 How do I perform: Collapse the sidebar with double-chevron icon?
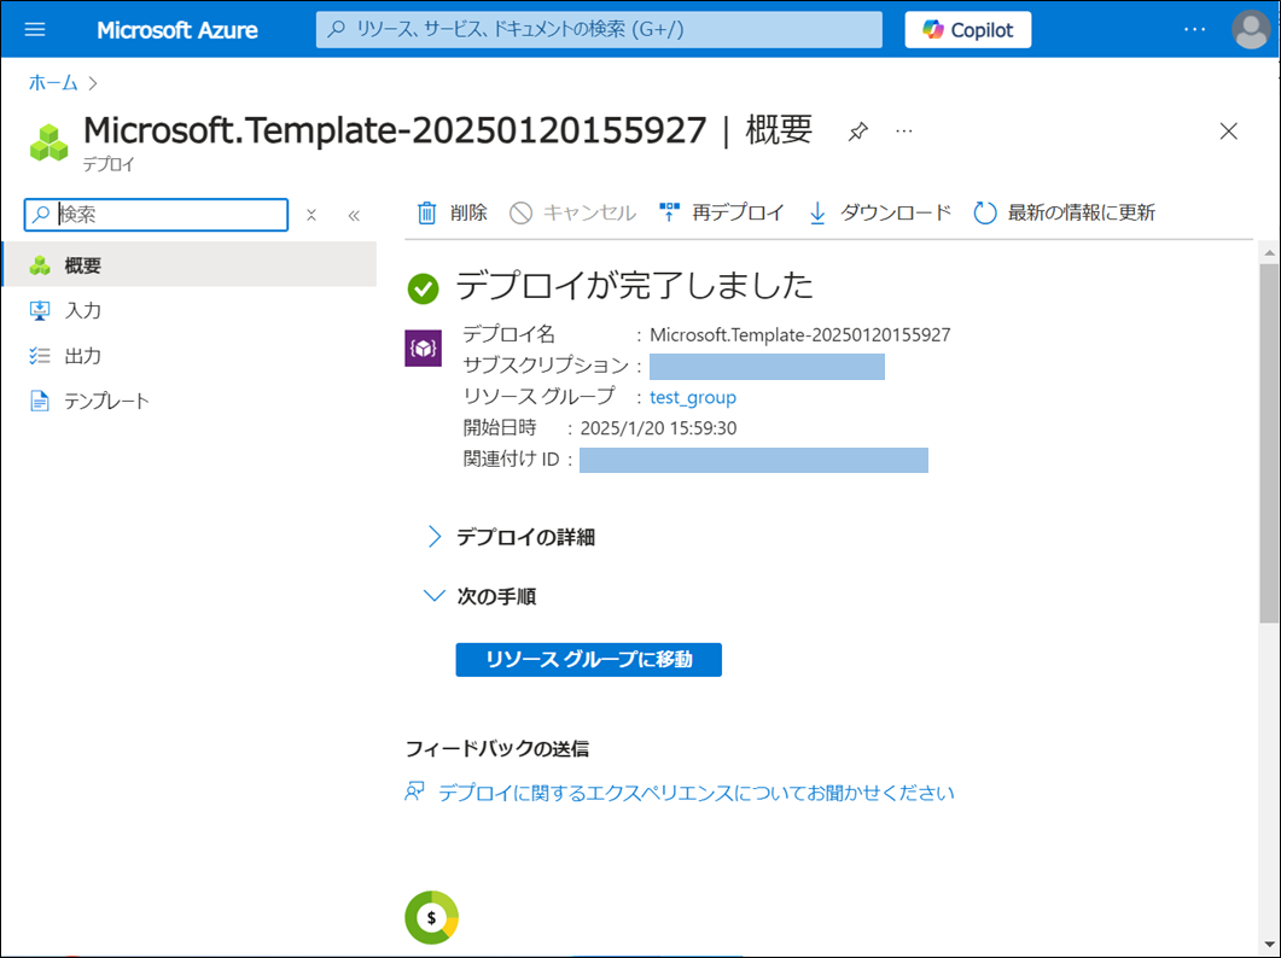pyautogui.click(x=354, y=215)
